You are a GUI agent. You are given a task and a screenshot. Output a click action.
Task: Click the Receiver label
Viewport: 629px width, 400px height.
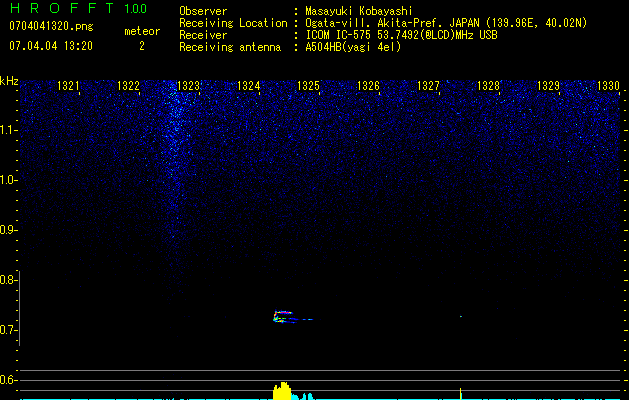click(x=203, y=35)
